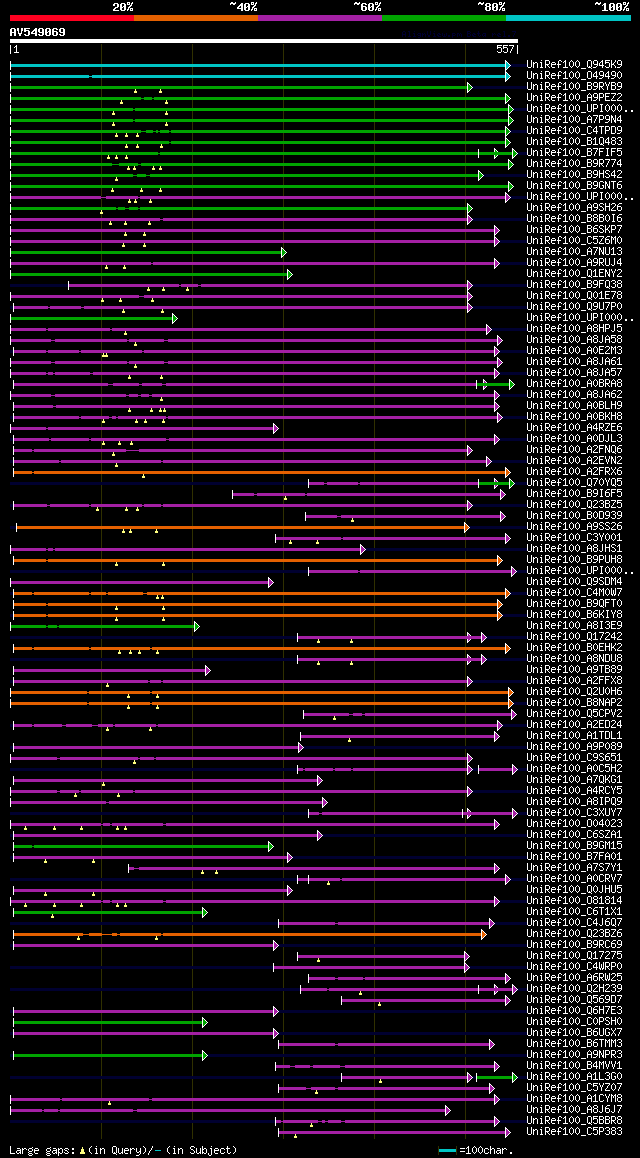
Task: Select the UniRef100_A4RZE6 label
Action: pyautogui.click(x=574, y=428)
